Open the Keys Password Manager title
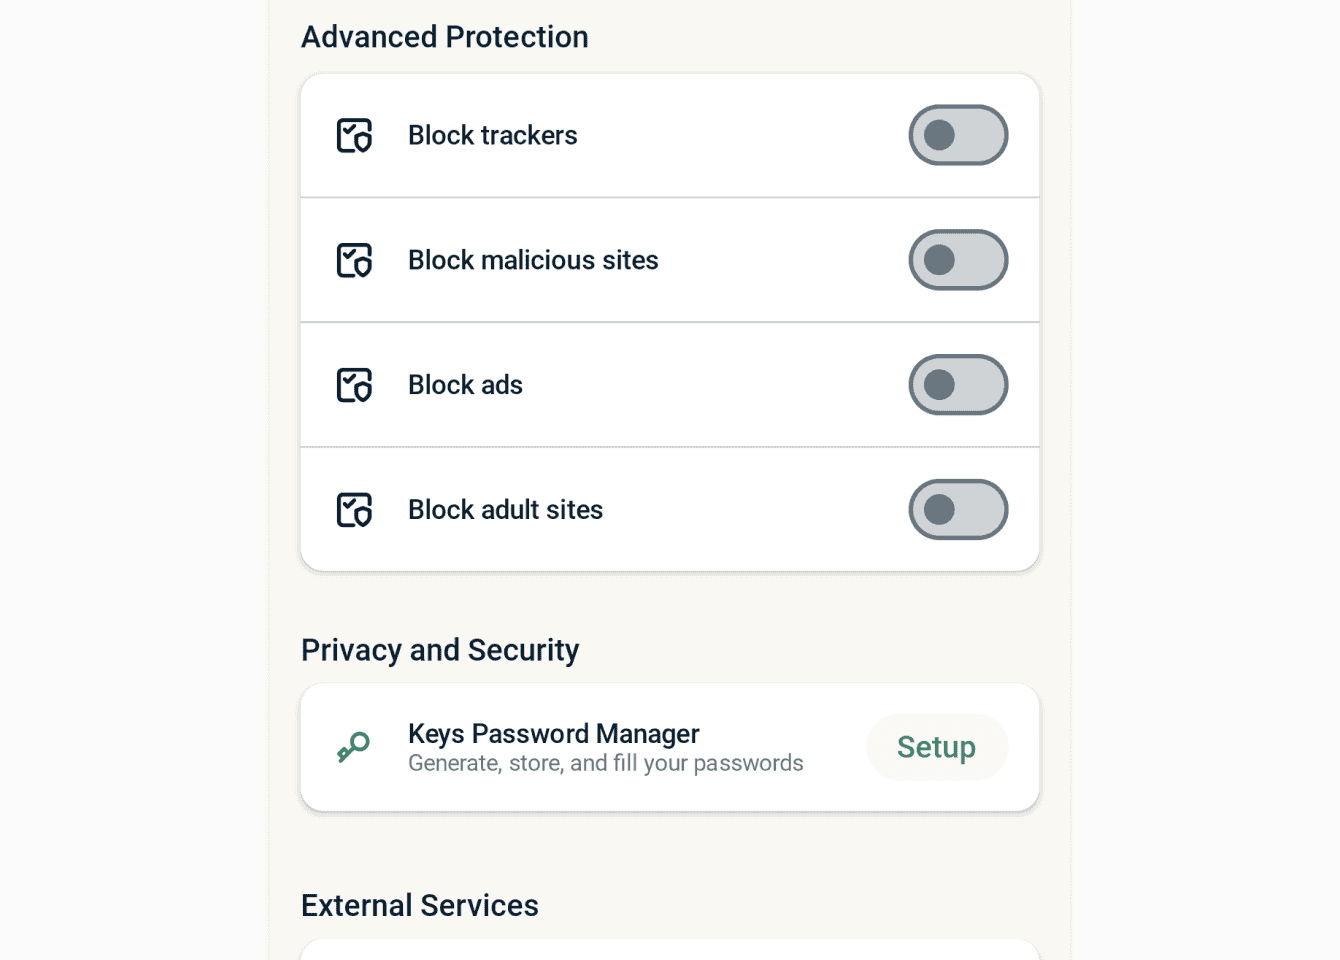Image resolution: width=1340 pixels, height=960 pixels. point(553,734)
